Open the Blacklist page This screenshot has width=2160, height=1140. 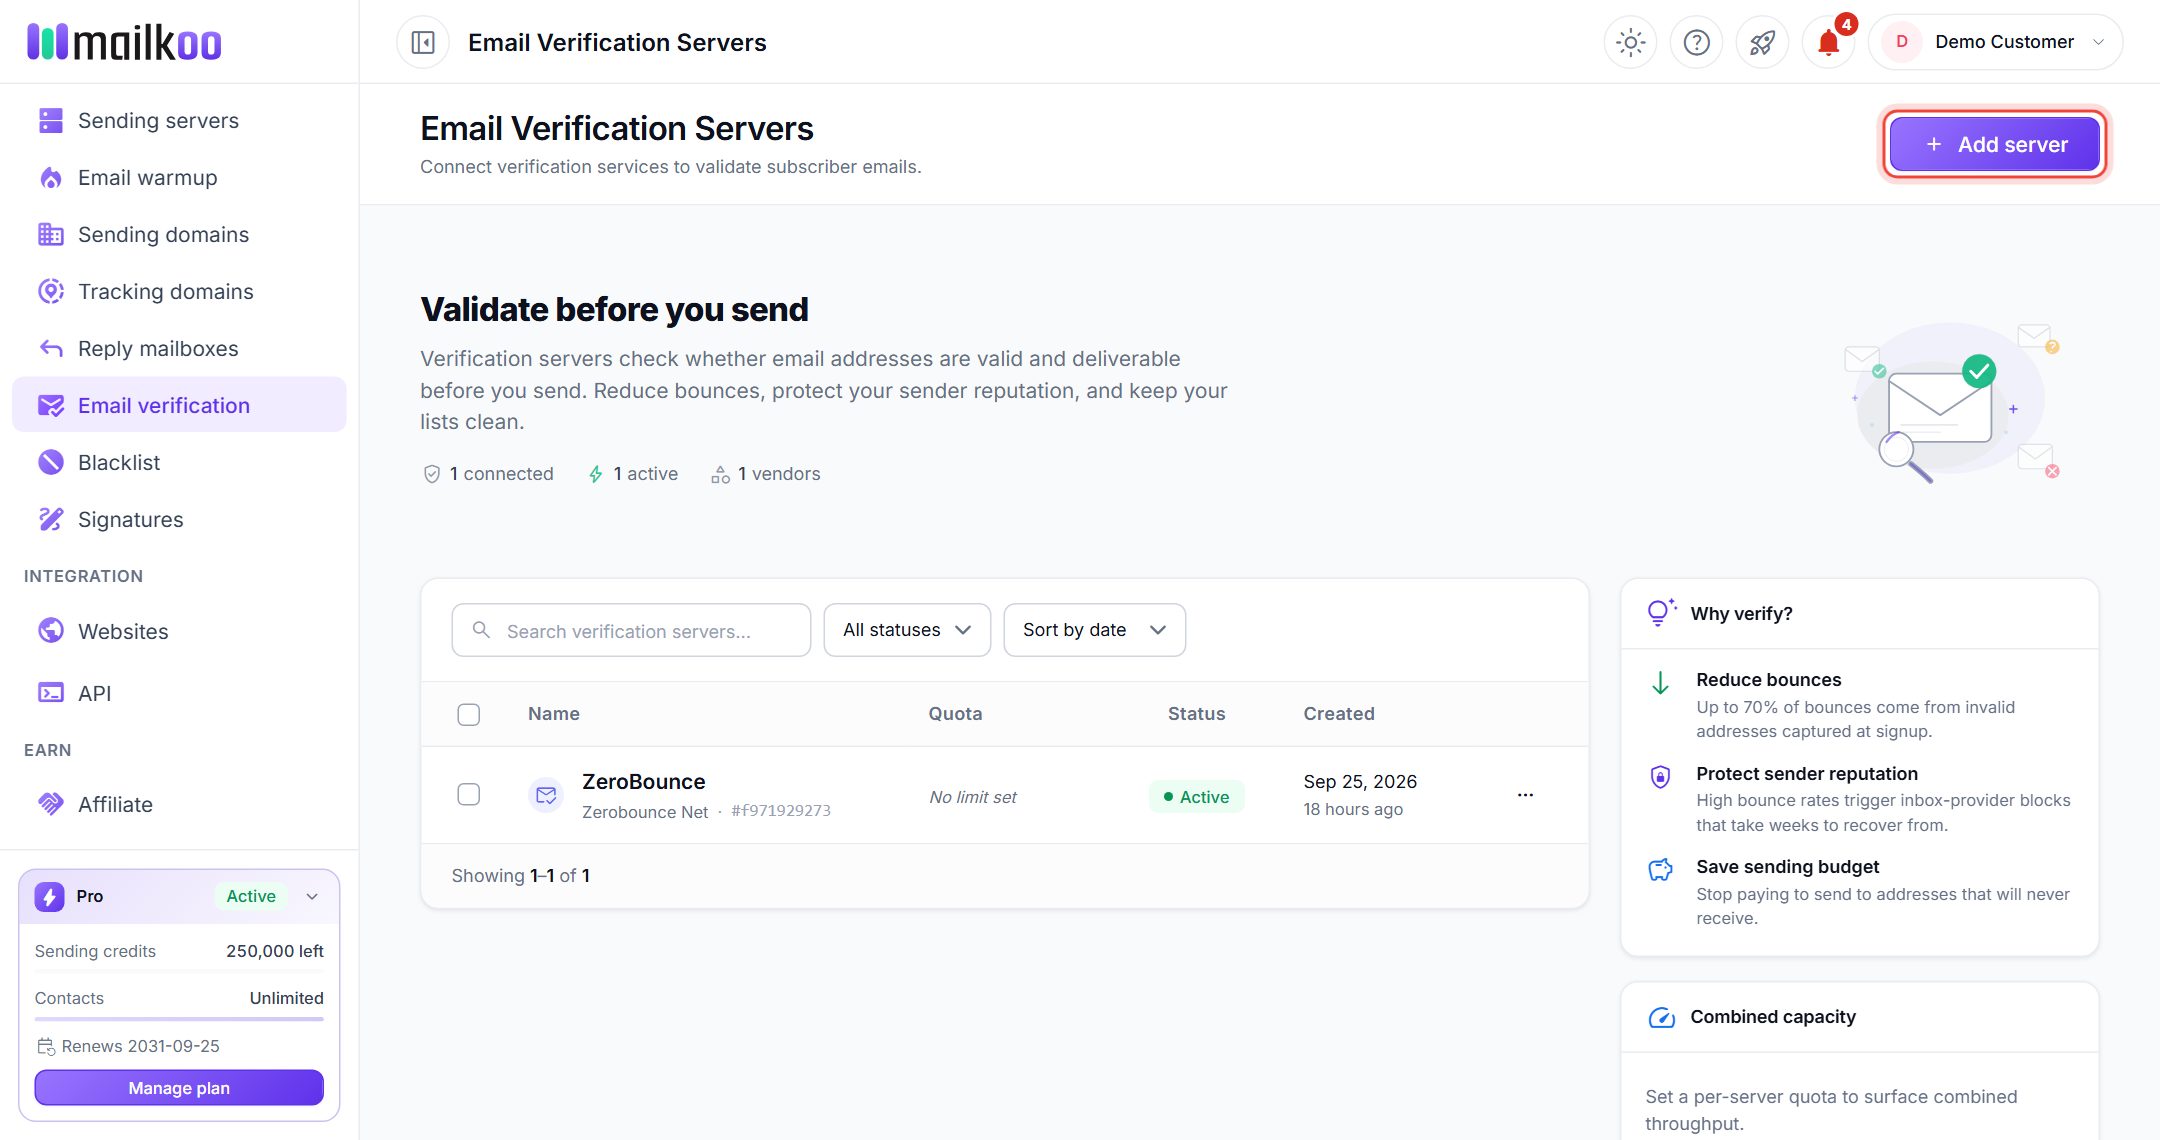[x=179, y=462]
